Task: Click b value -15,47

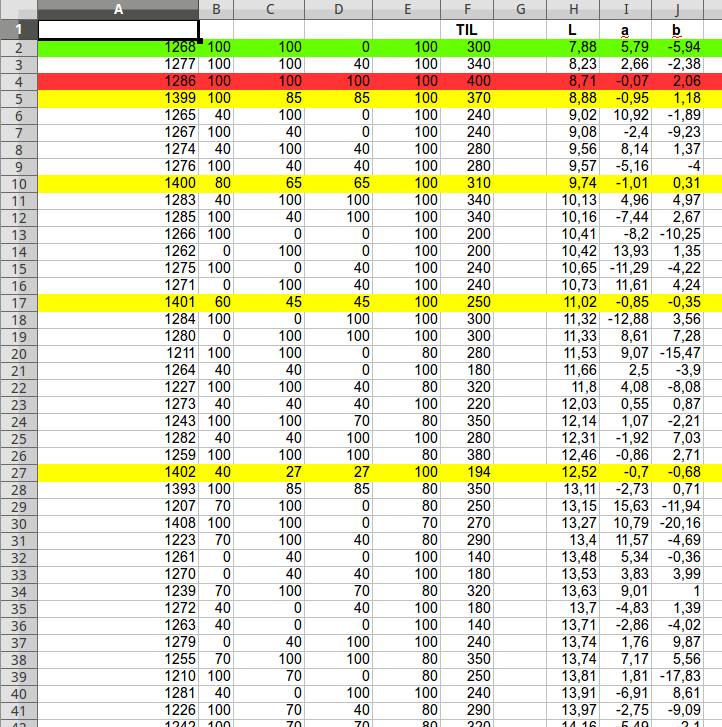Action: tap(677, 353)
